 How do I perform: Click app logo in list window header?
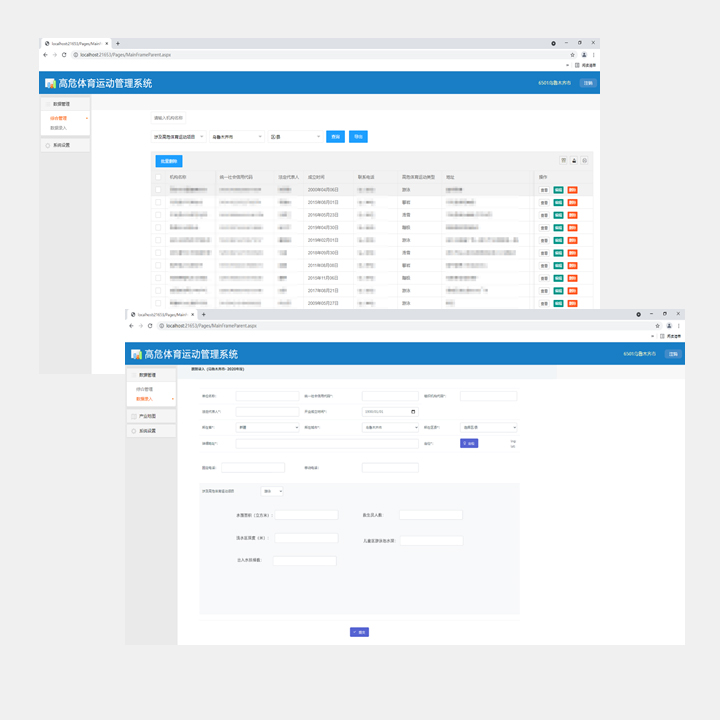(50, 83)
